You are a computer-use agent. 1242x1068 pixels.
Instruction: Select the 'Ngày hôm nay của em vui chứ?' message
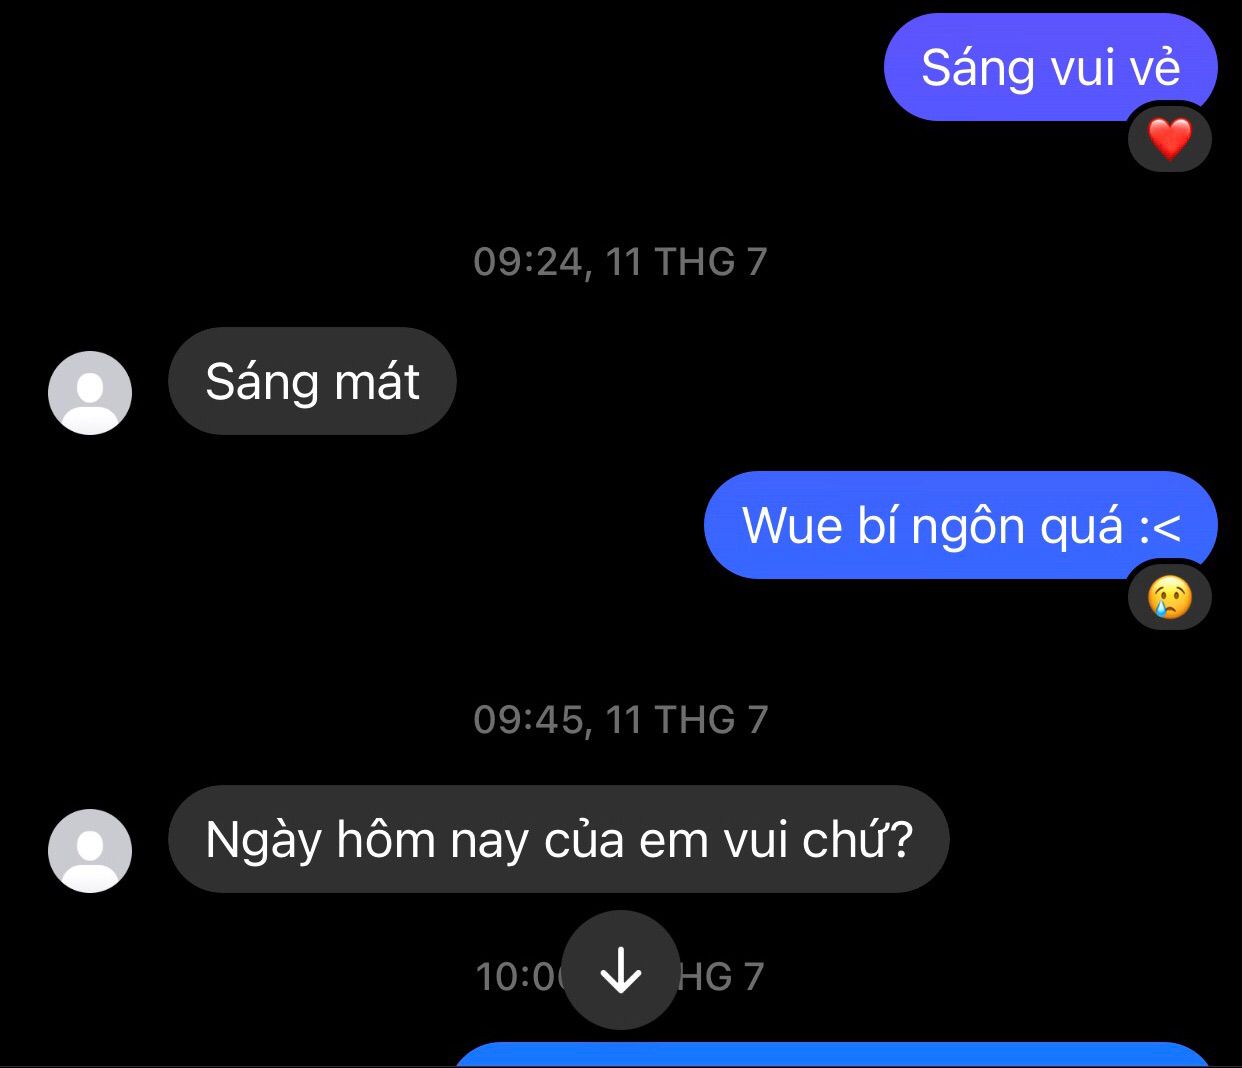pyautogui.click(x=558, y=839)
